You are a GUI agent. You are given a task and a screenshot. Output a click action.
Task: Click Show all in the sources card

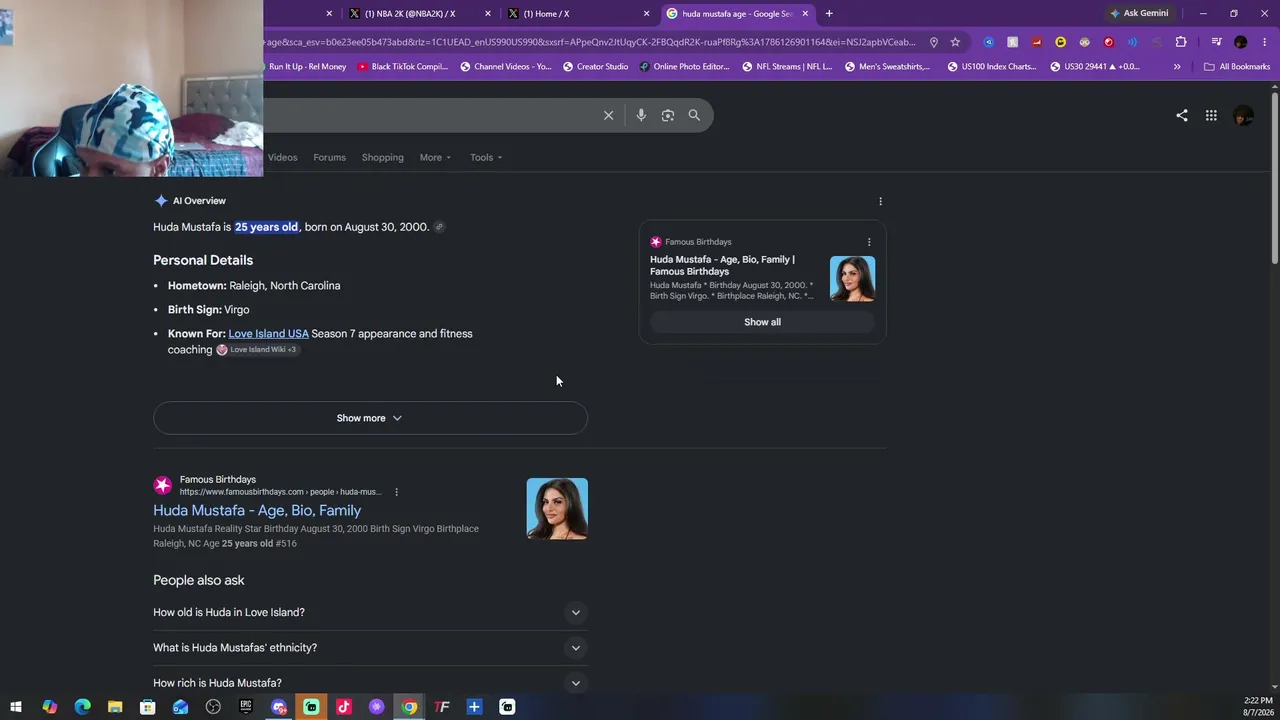pyautogui.click(x=762, y=322)
